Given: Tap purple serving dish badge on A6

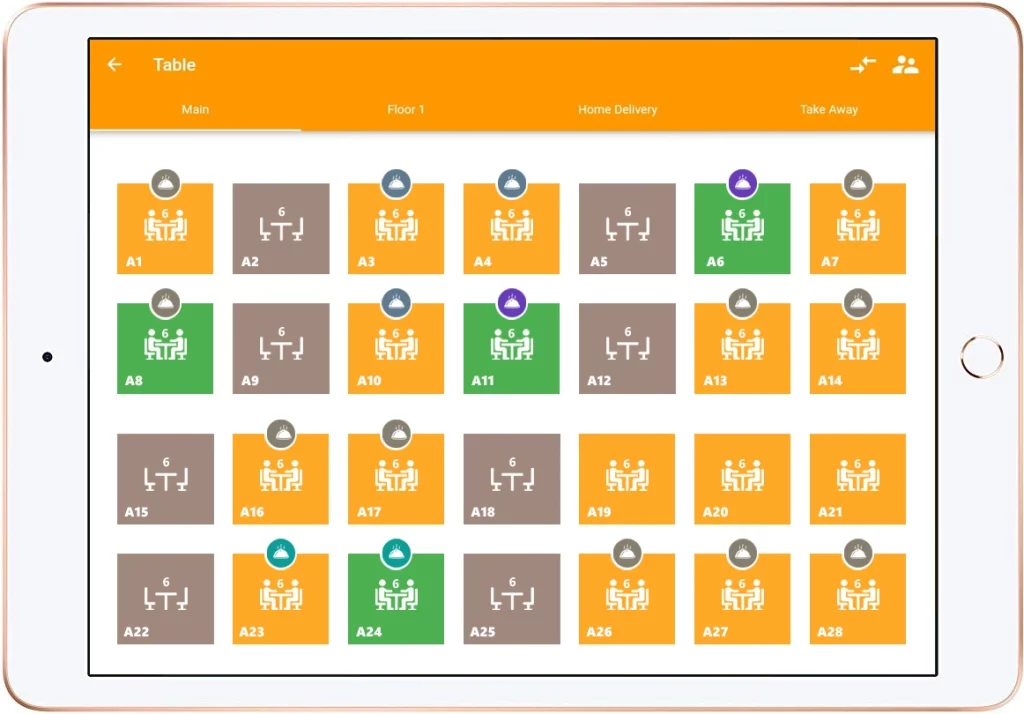Looking at the screenshot, I should click(x=742, y=184).
